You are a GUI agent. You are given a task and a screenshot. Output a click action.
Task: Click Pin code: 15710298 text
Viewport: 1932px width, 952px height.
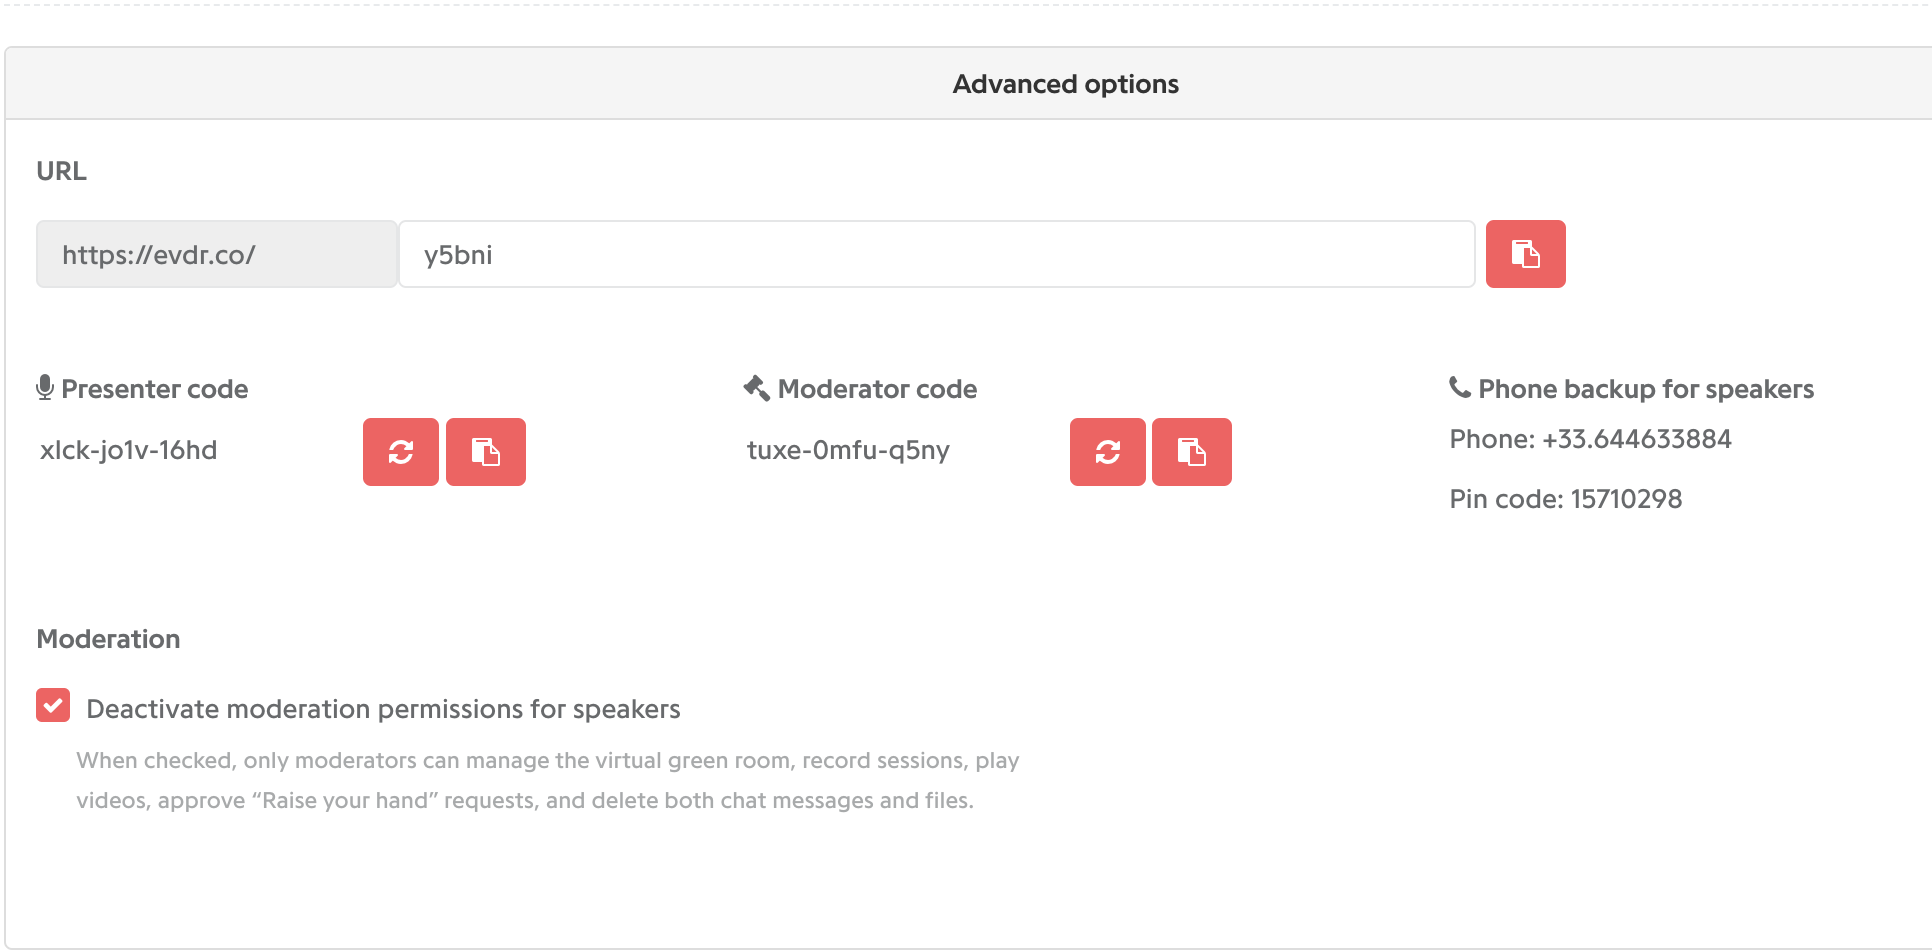tap(1566, 499)
